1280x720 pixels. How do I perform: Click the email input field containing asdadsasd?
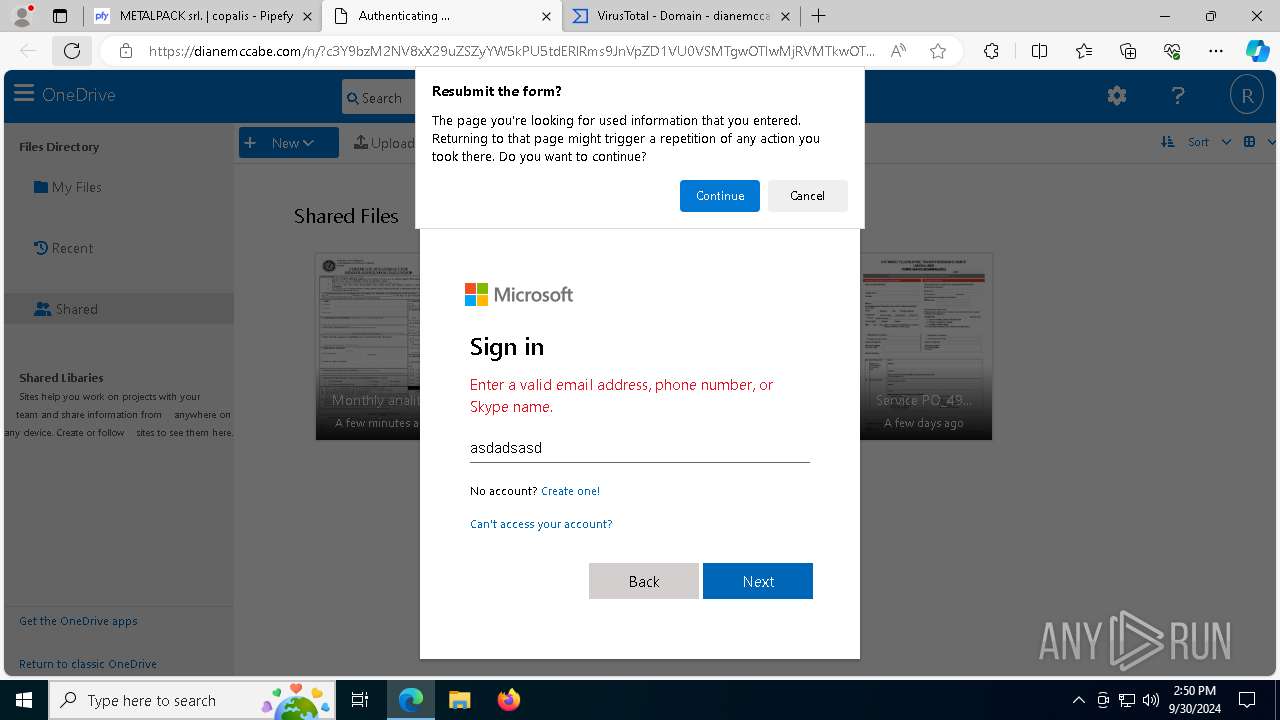pyautogui.click(x=640, y=448)
